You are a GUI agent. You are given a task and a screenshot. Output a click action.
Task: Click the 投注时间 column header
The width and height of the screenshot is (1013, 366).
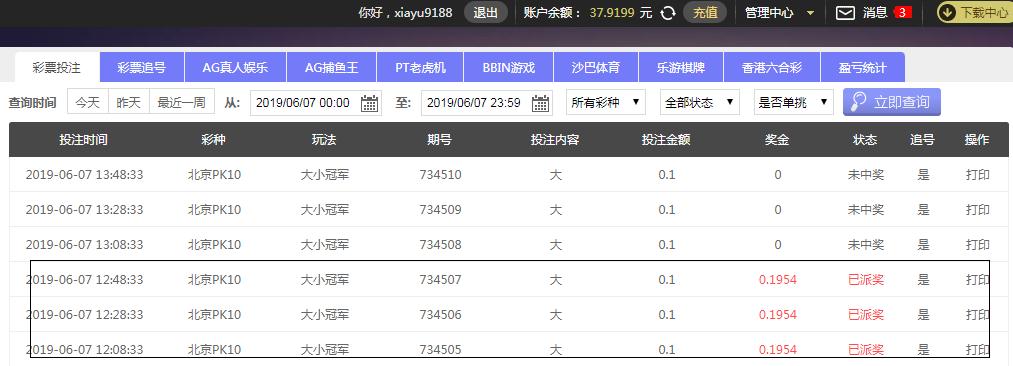tap(83, 139)
